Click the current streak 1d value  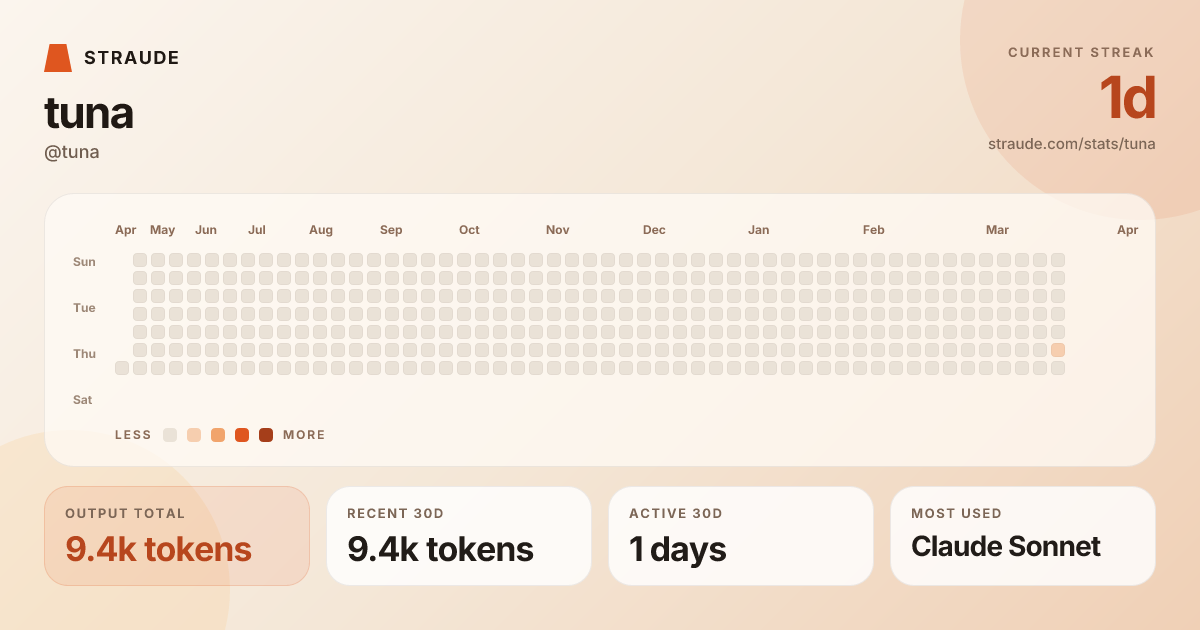click(1127, 98)
